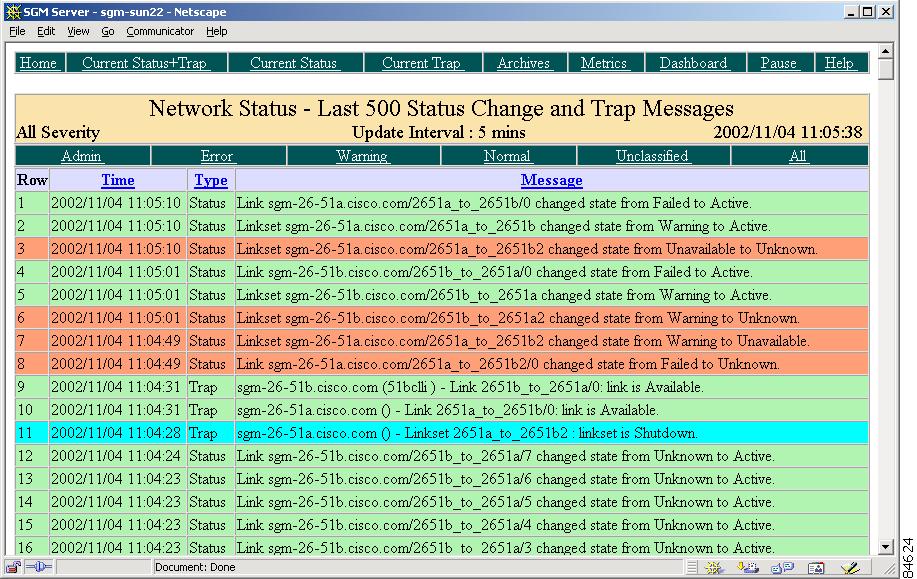Open the View menu
Image resolution: width=917 pixels, height=579 pixels.
(78, 32)
